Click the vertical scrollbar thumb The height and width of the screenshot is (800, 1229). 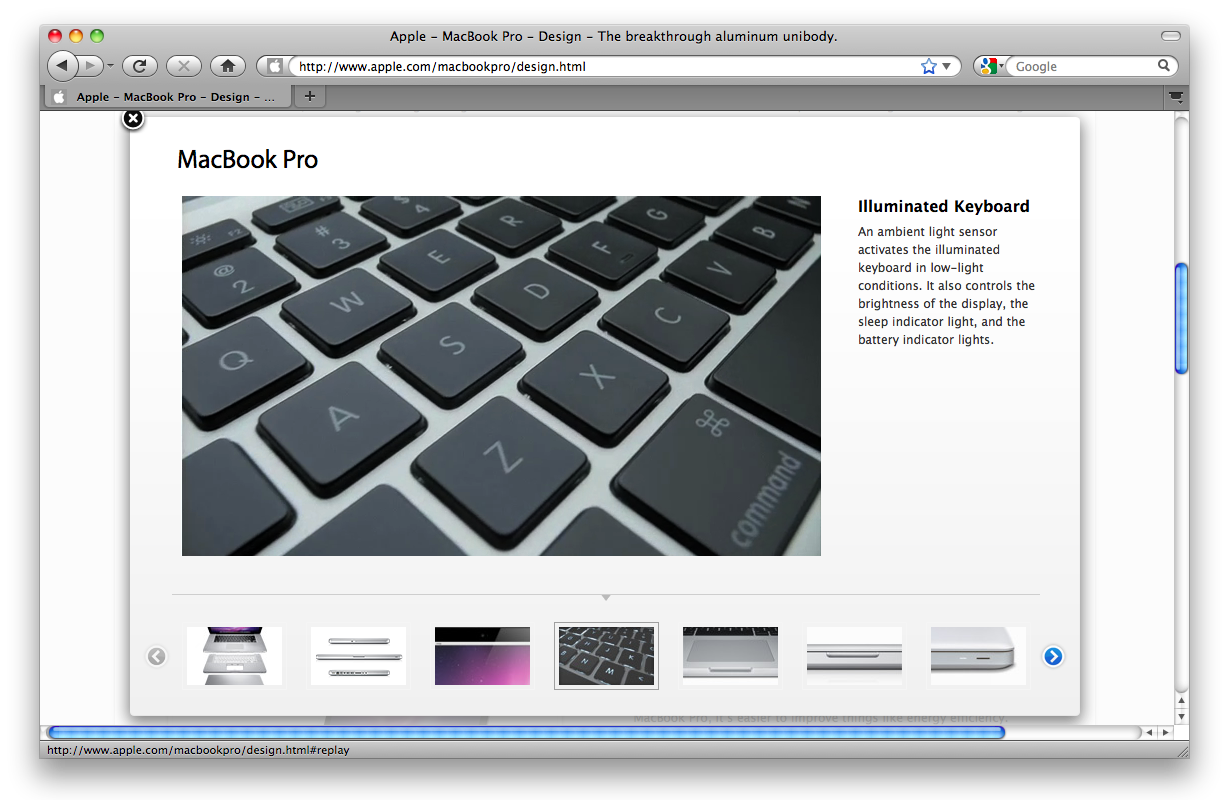(1181, 318)
